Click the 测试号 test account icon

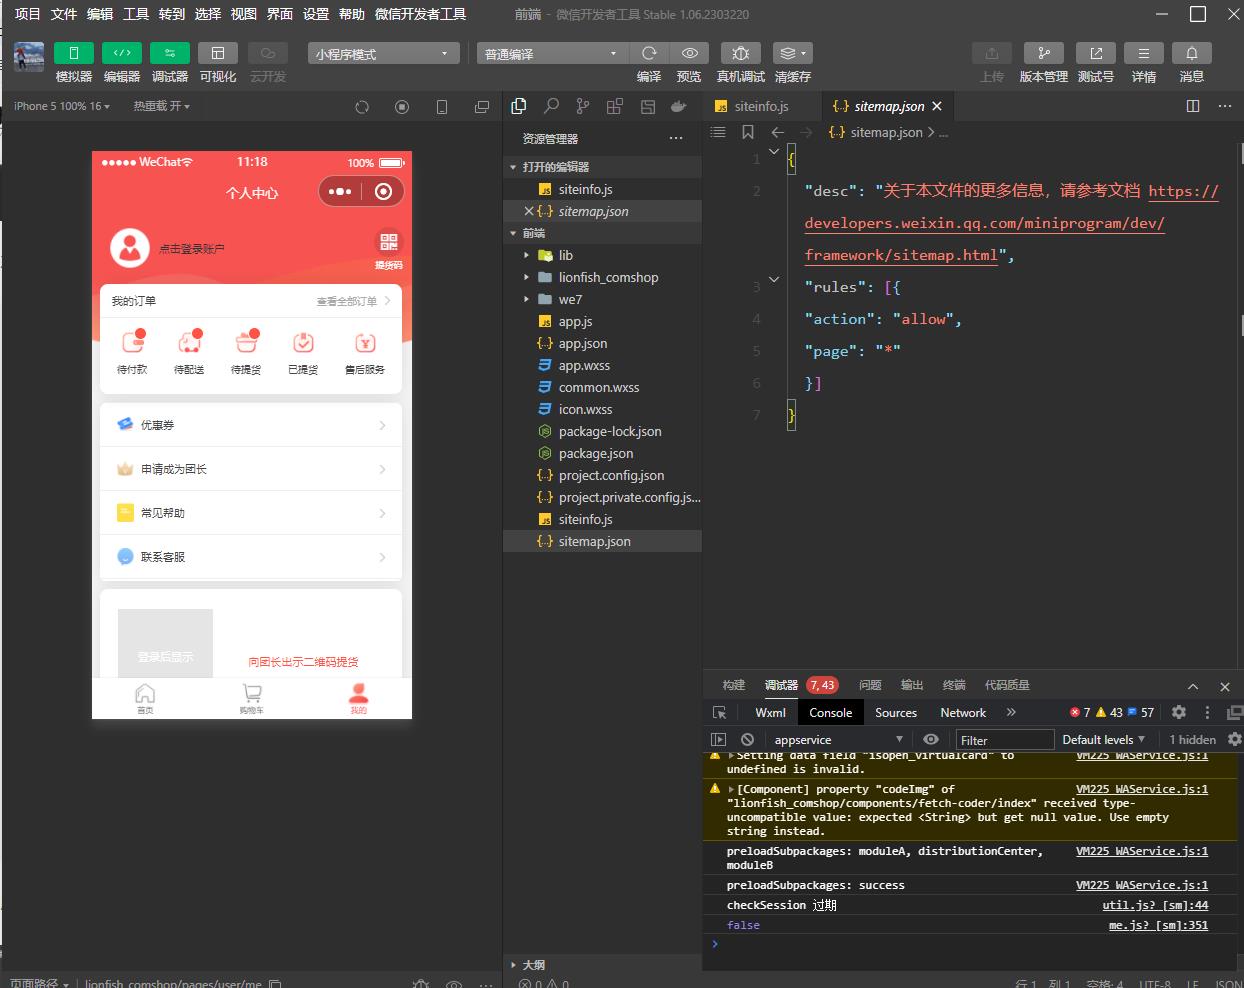tap(1096, 53)
